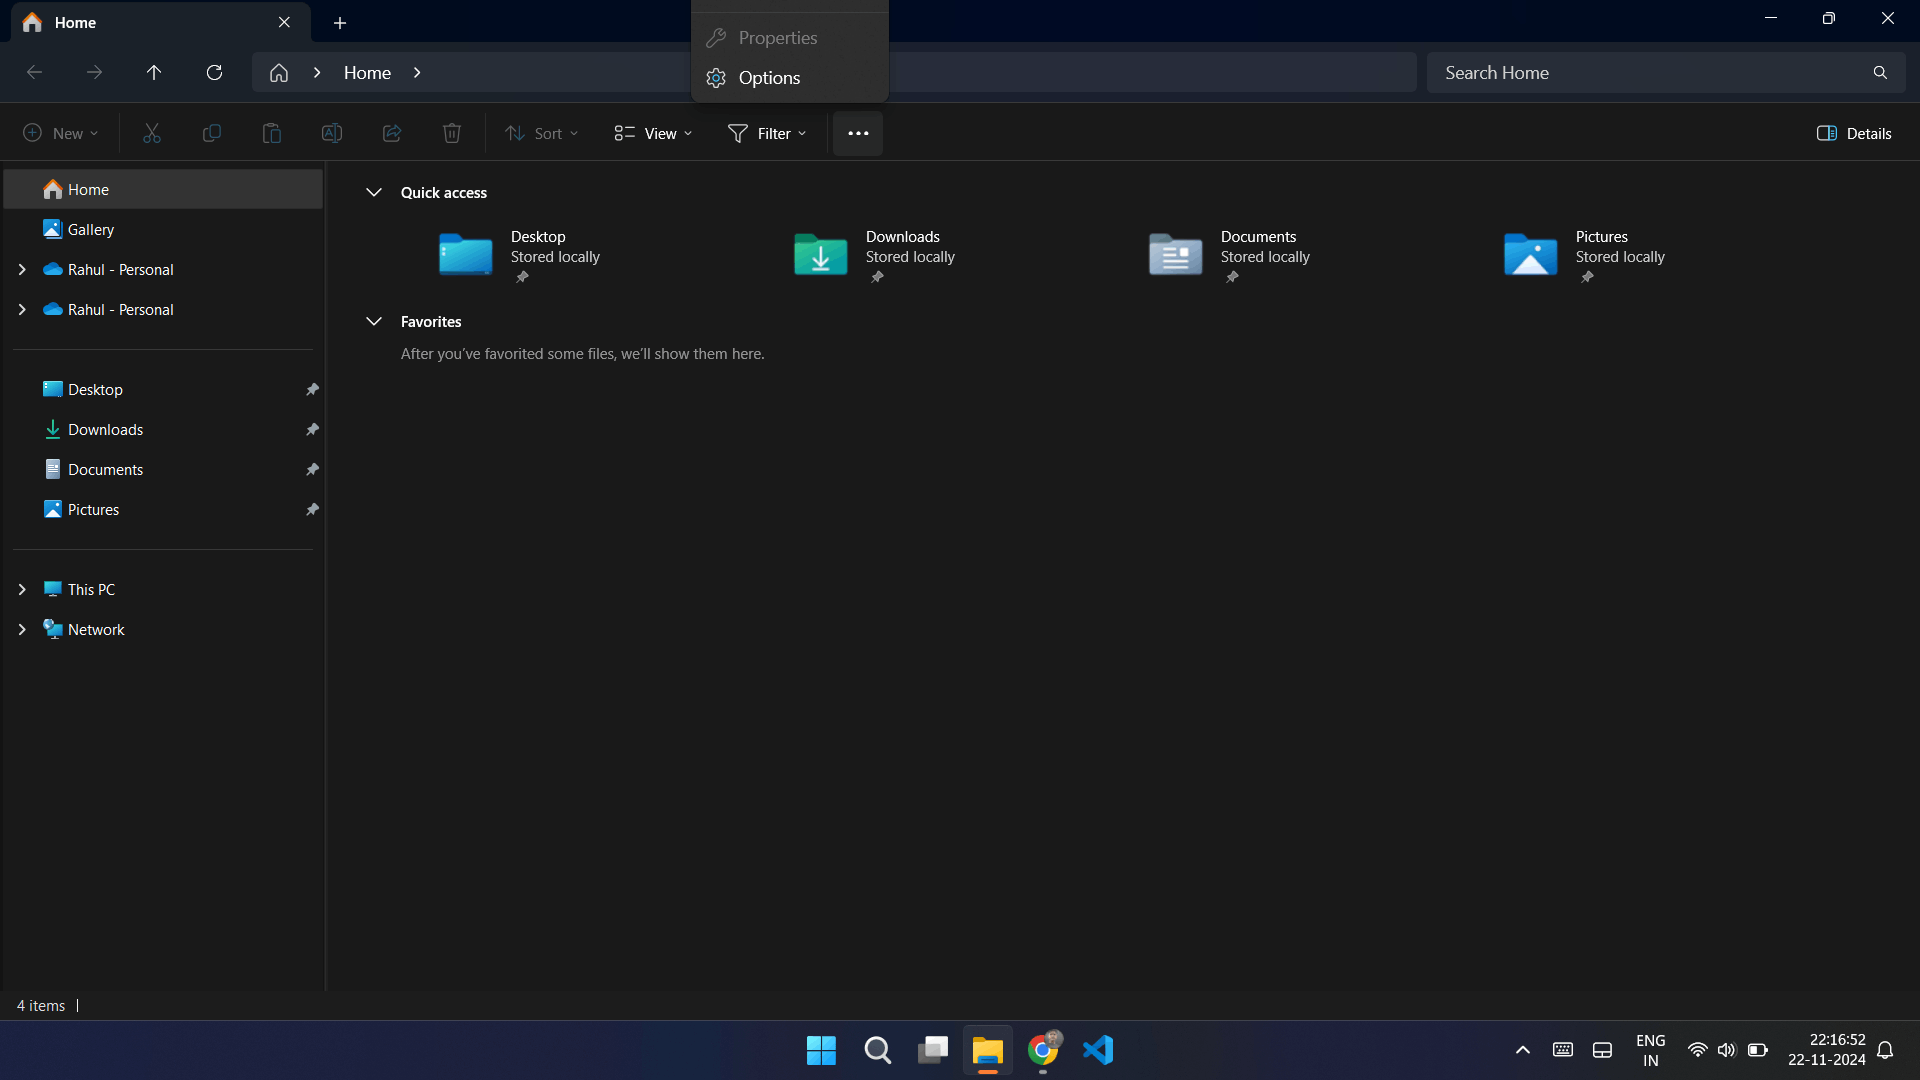1920x1080 pixels.
Task: Open Google Chrome from taskbar
Action: [x=1043, y=1050]
